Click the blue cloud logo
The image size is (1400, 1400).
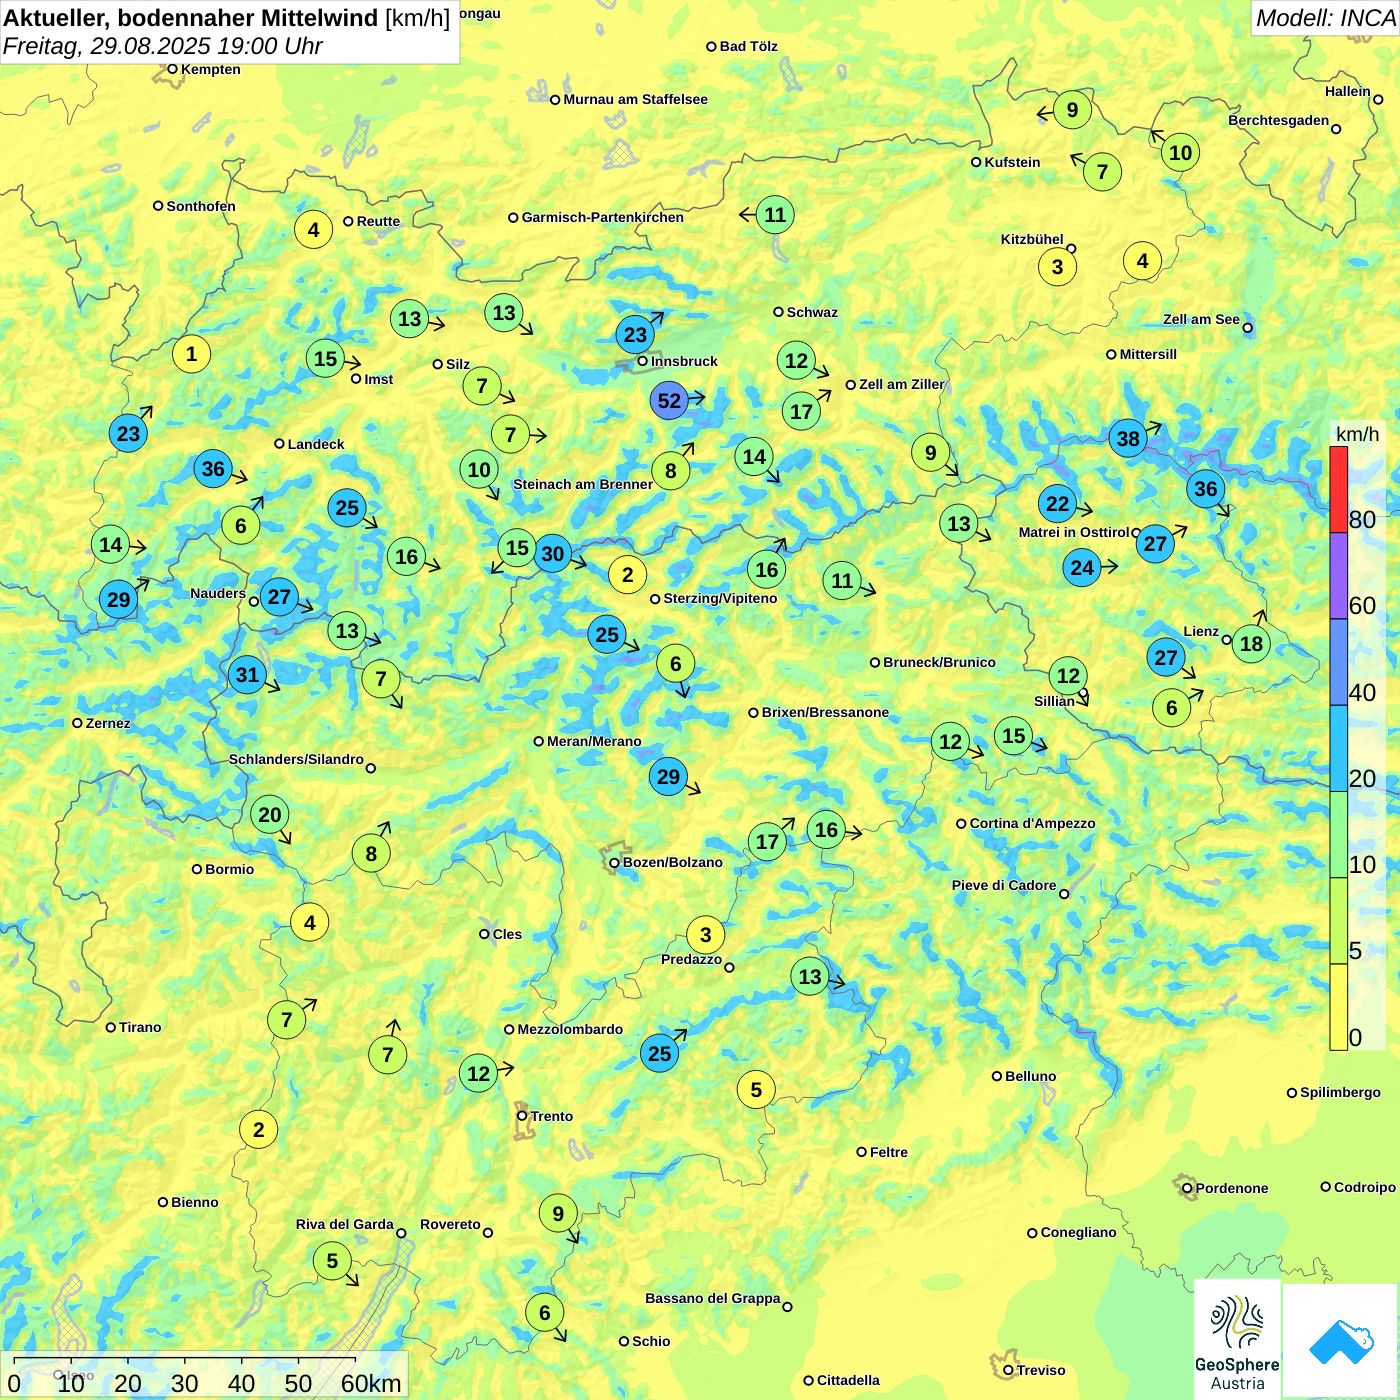[1341, 1341]
